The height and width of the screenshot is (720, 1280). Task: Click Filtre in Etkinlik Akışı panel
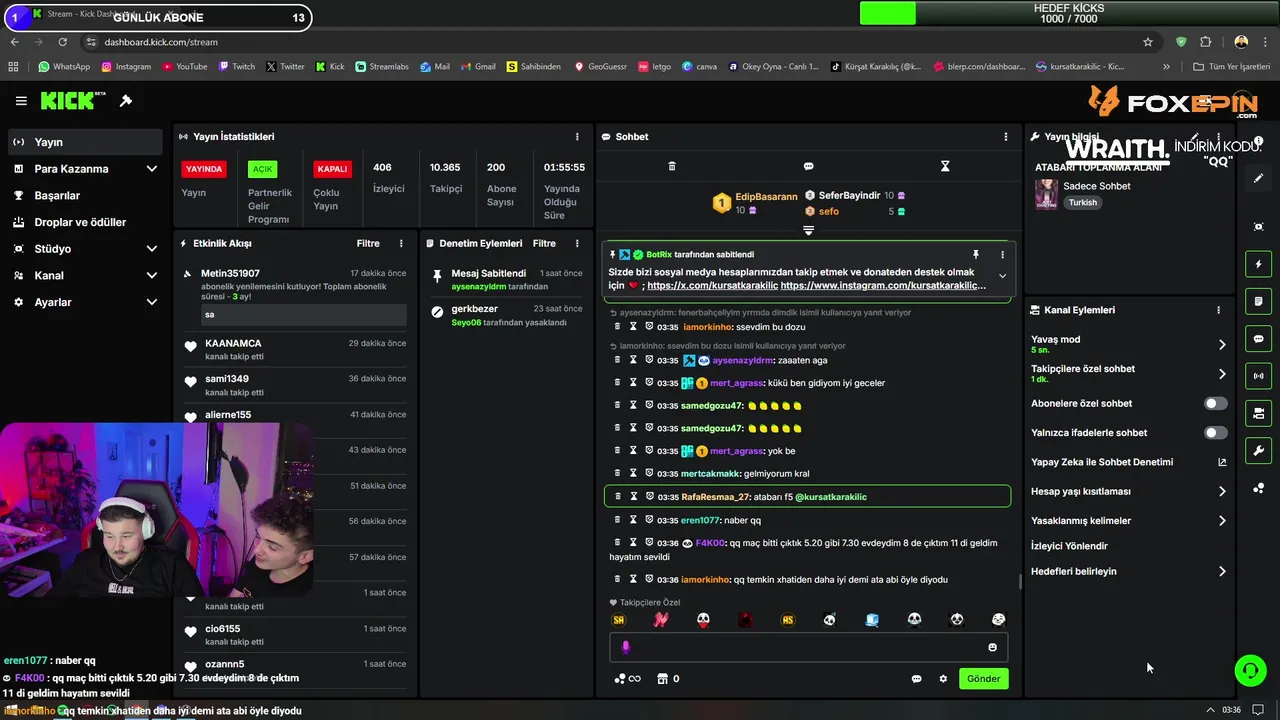coord(368,243)
